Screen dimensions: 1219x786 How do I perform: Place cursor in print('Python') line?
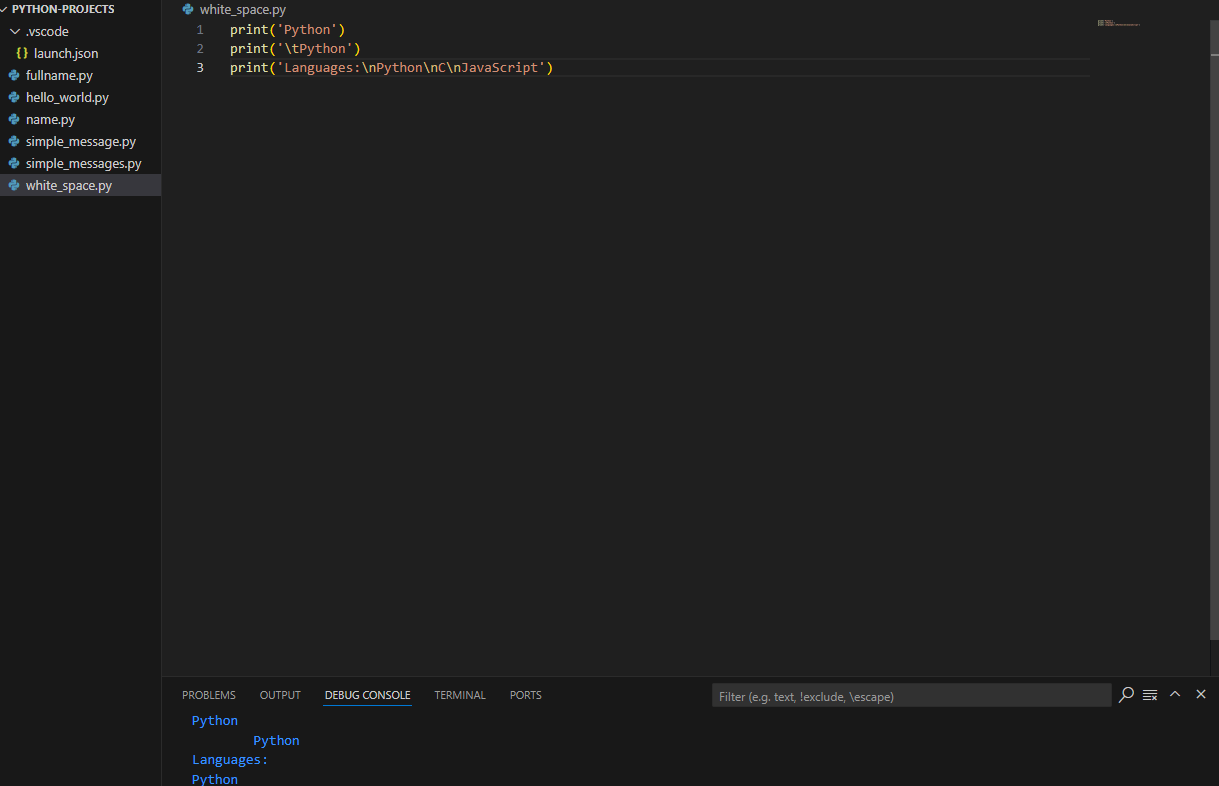[287, 30]
